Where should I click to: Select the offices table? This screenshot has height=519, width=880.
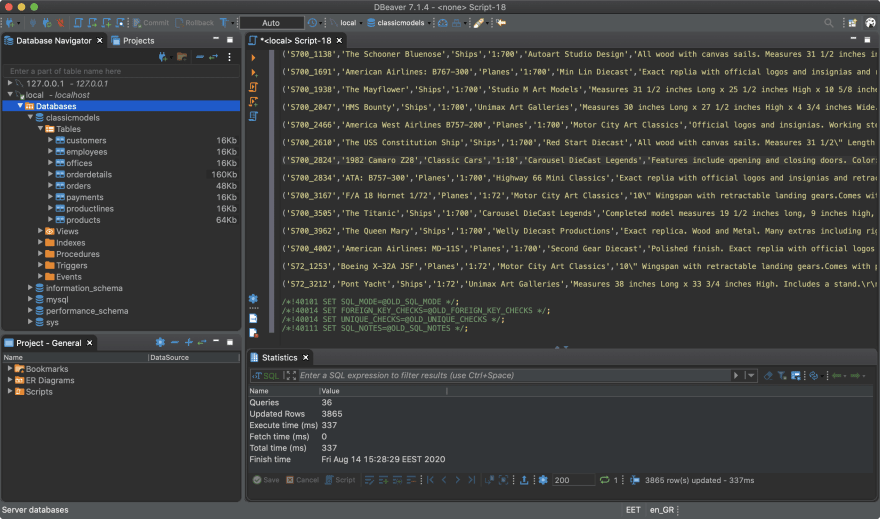pos(79,163)
